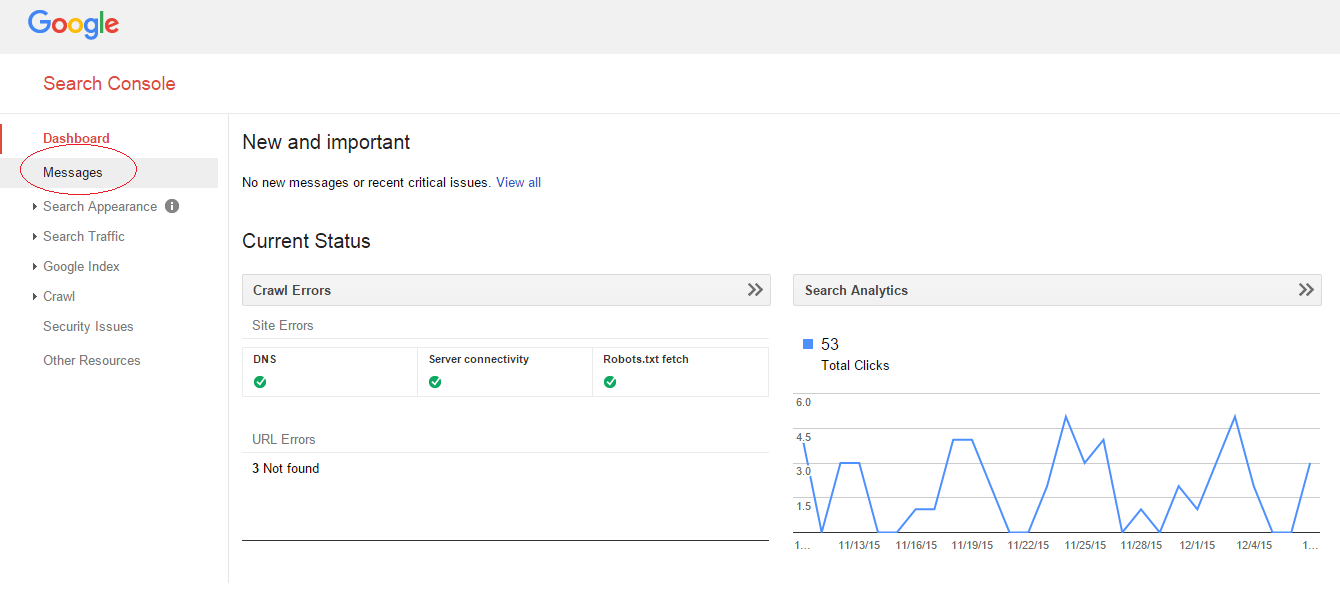Expand the Search Appearance triangle

pyautogui.click(x=35, y=207)
